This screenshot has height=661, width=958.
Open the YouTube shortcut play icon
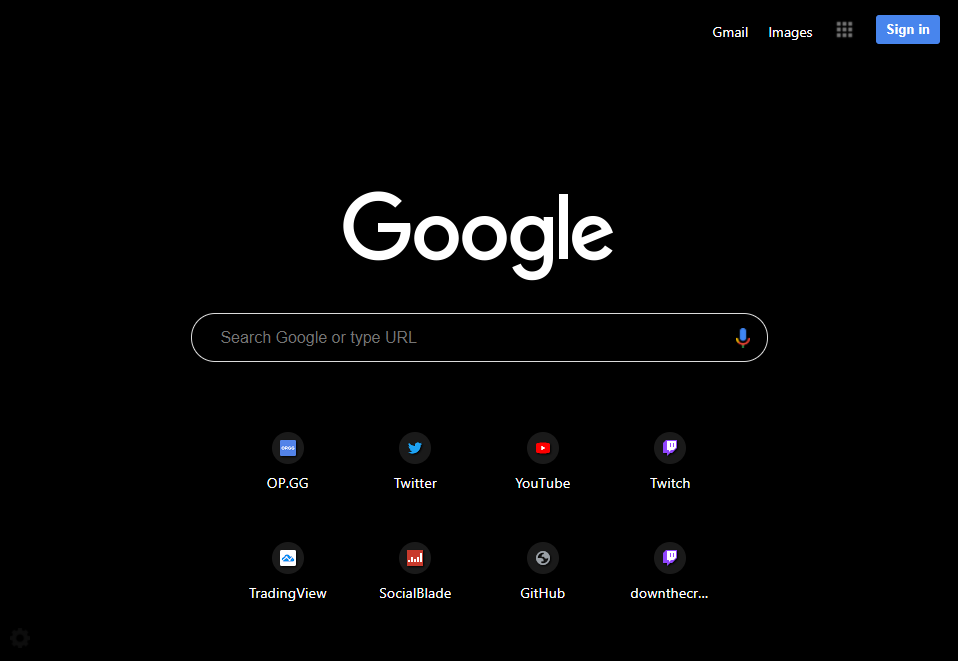tap(543, 448)
